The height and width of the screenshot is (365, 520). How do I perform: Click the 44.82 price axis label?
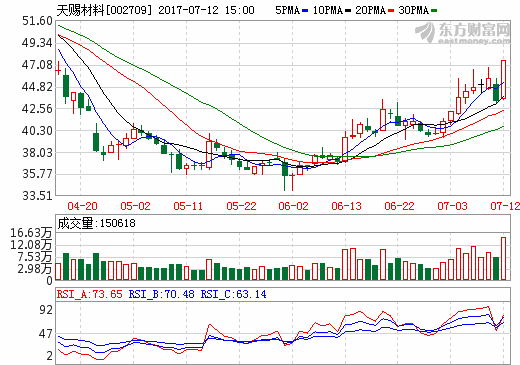click(37, 87)
